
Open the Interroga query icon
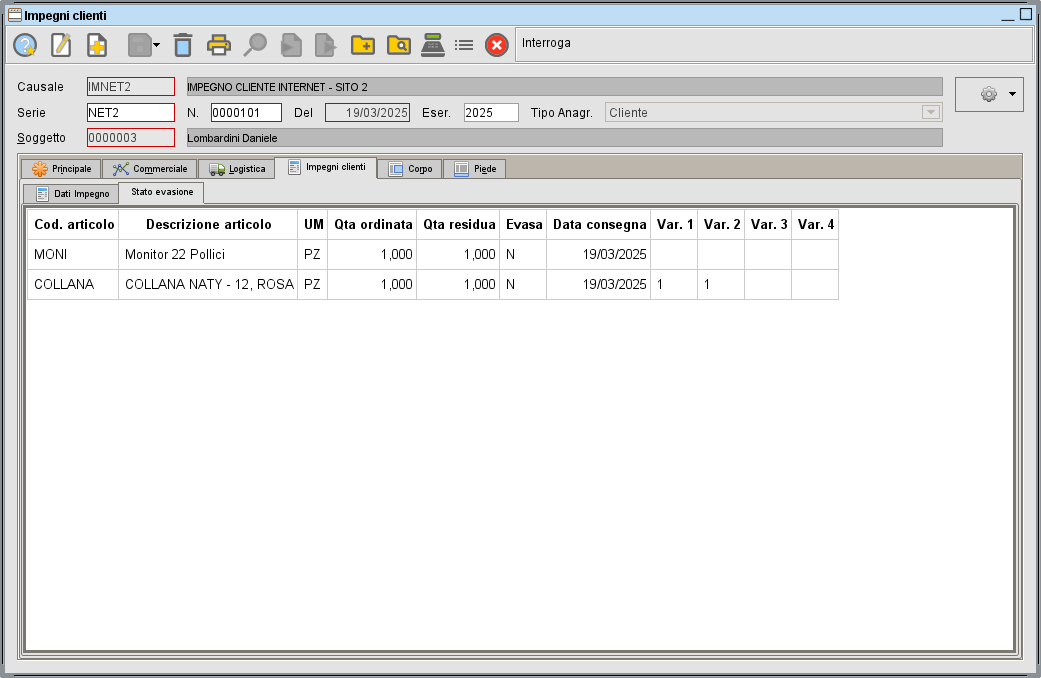click(x=25, y=45)
